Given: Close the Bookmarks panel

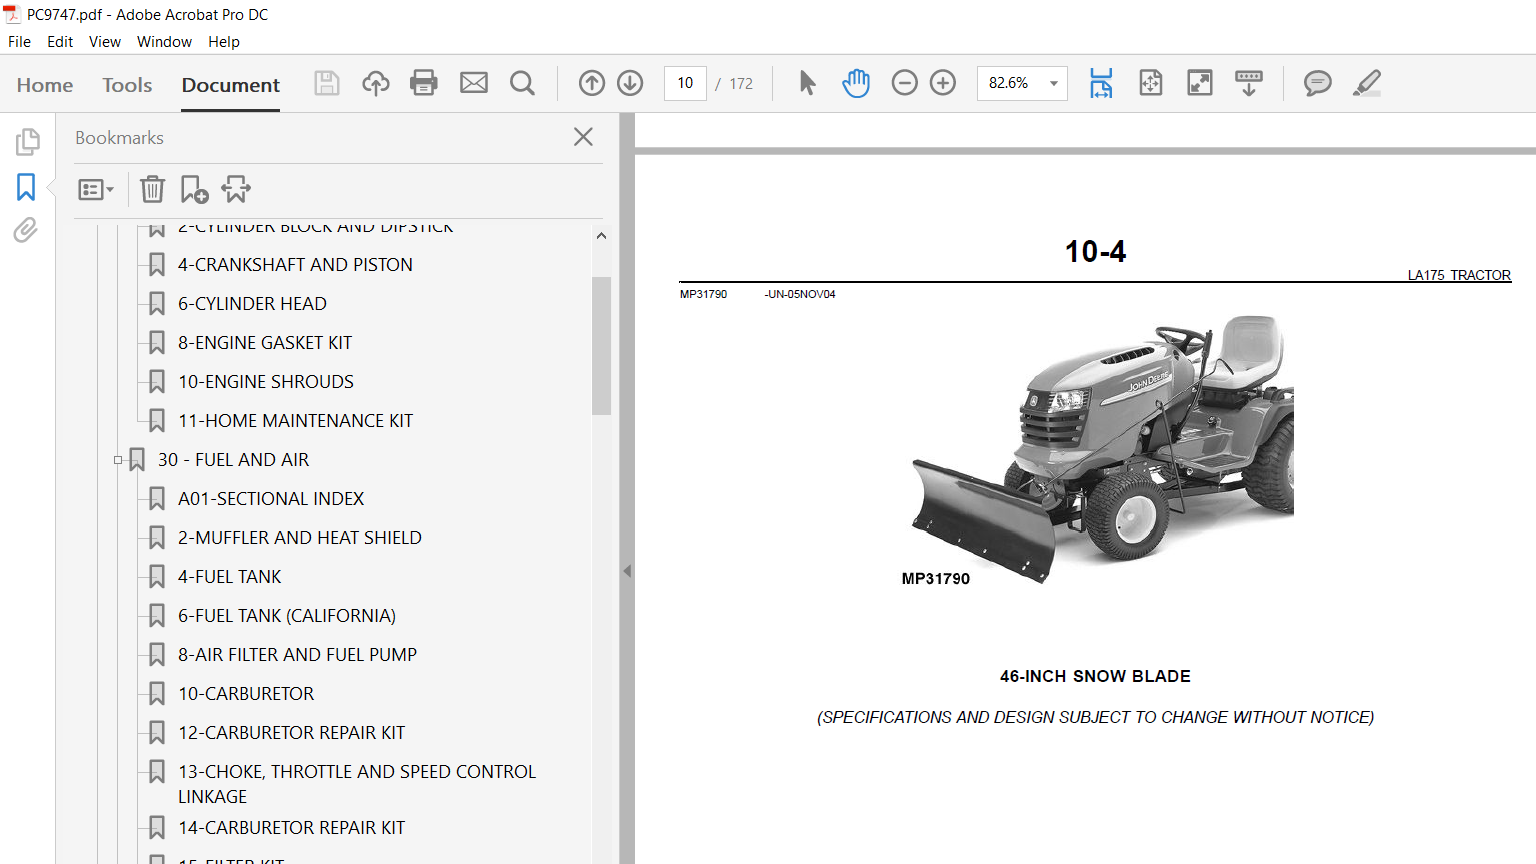Looking at the screenshot, I should [x=584, y=137].
